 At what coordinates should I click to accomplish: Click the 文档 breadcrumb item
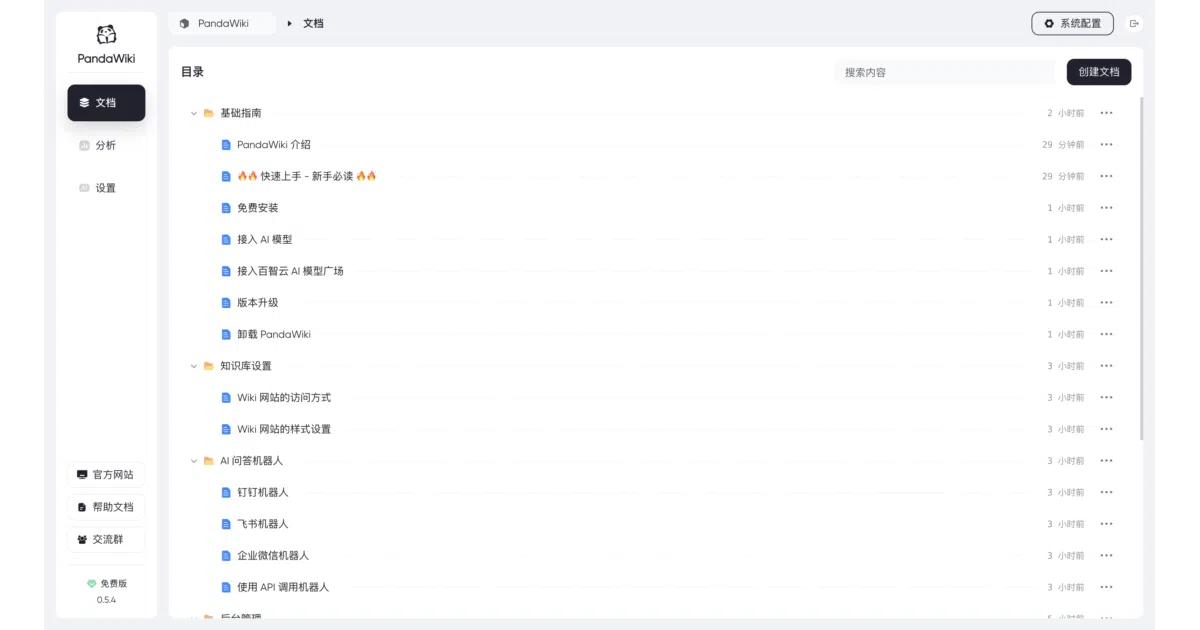tap(313, 23)
